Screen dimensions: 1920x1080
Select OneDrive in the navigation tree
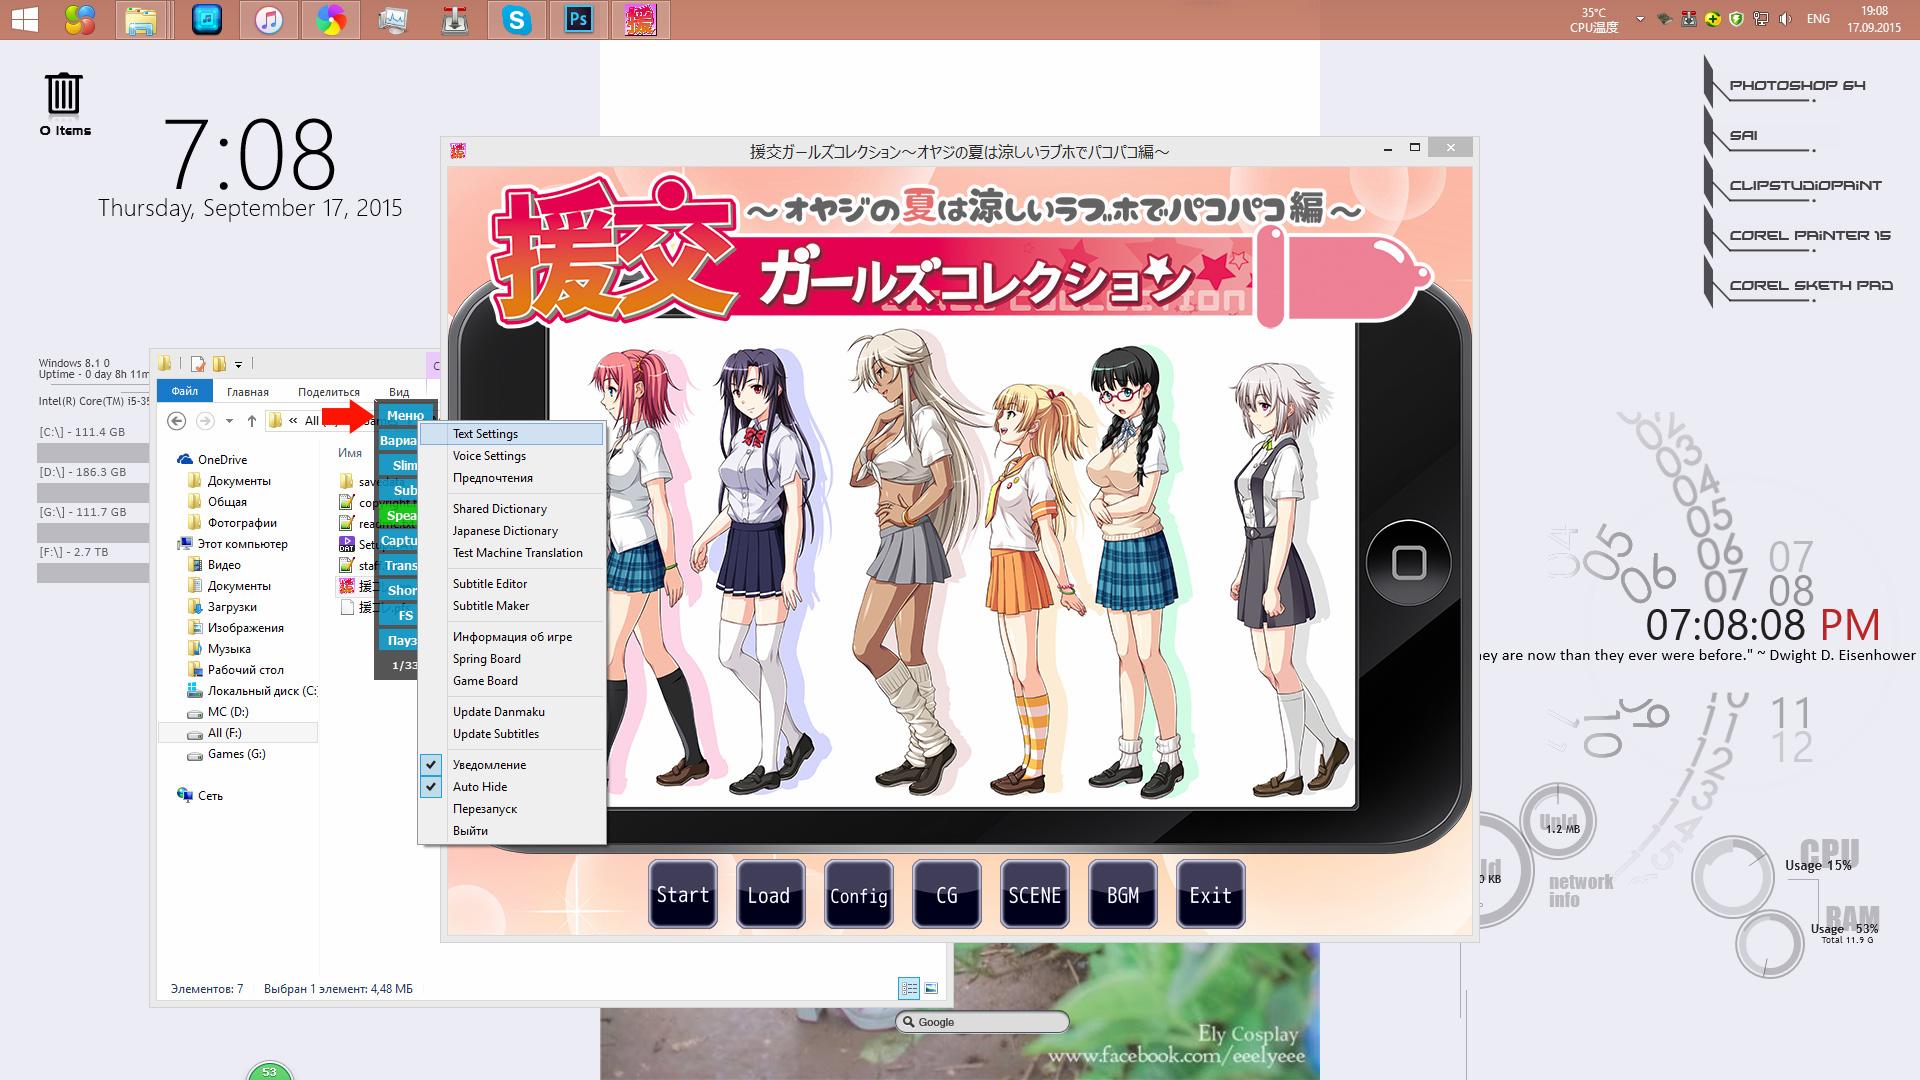click(222, 460)
